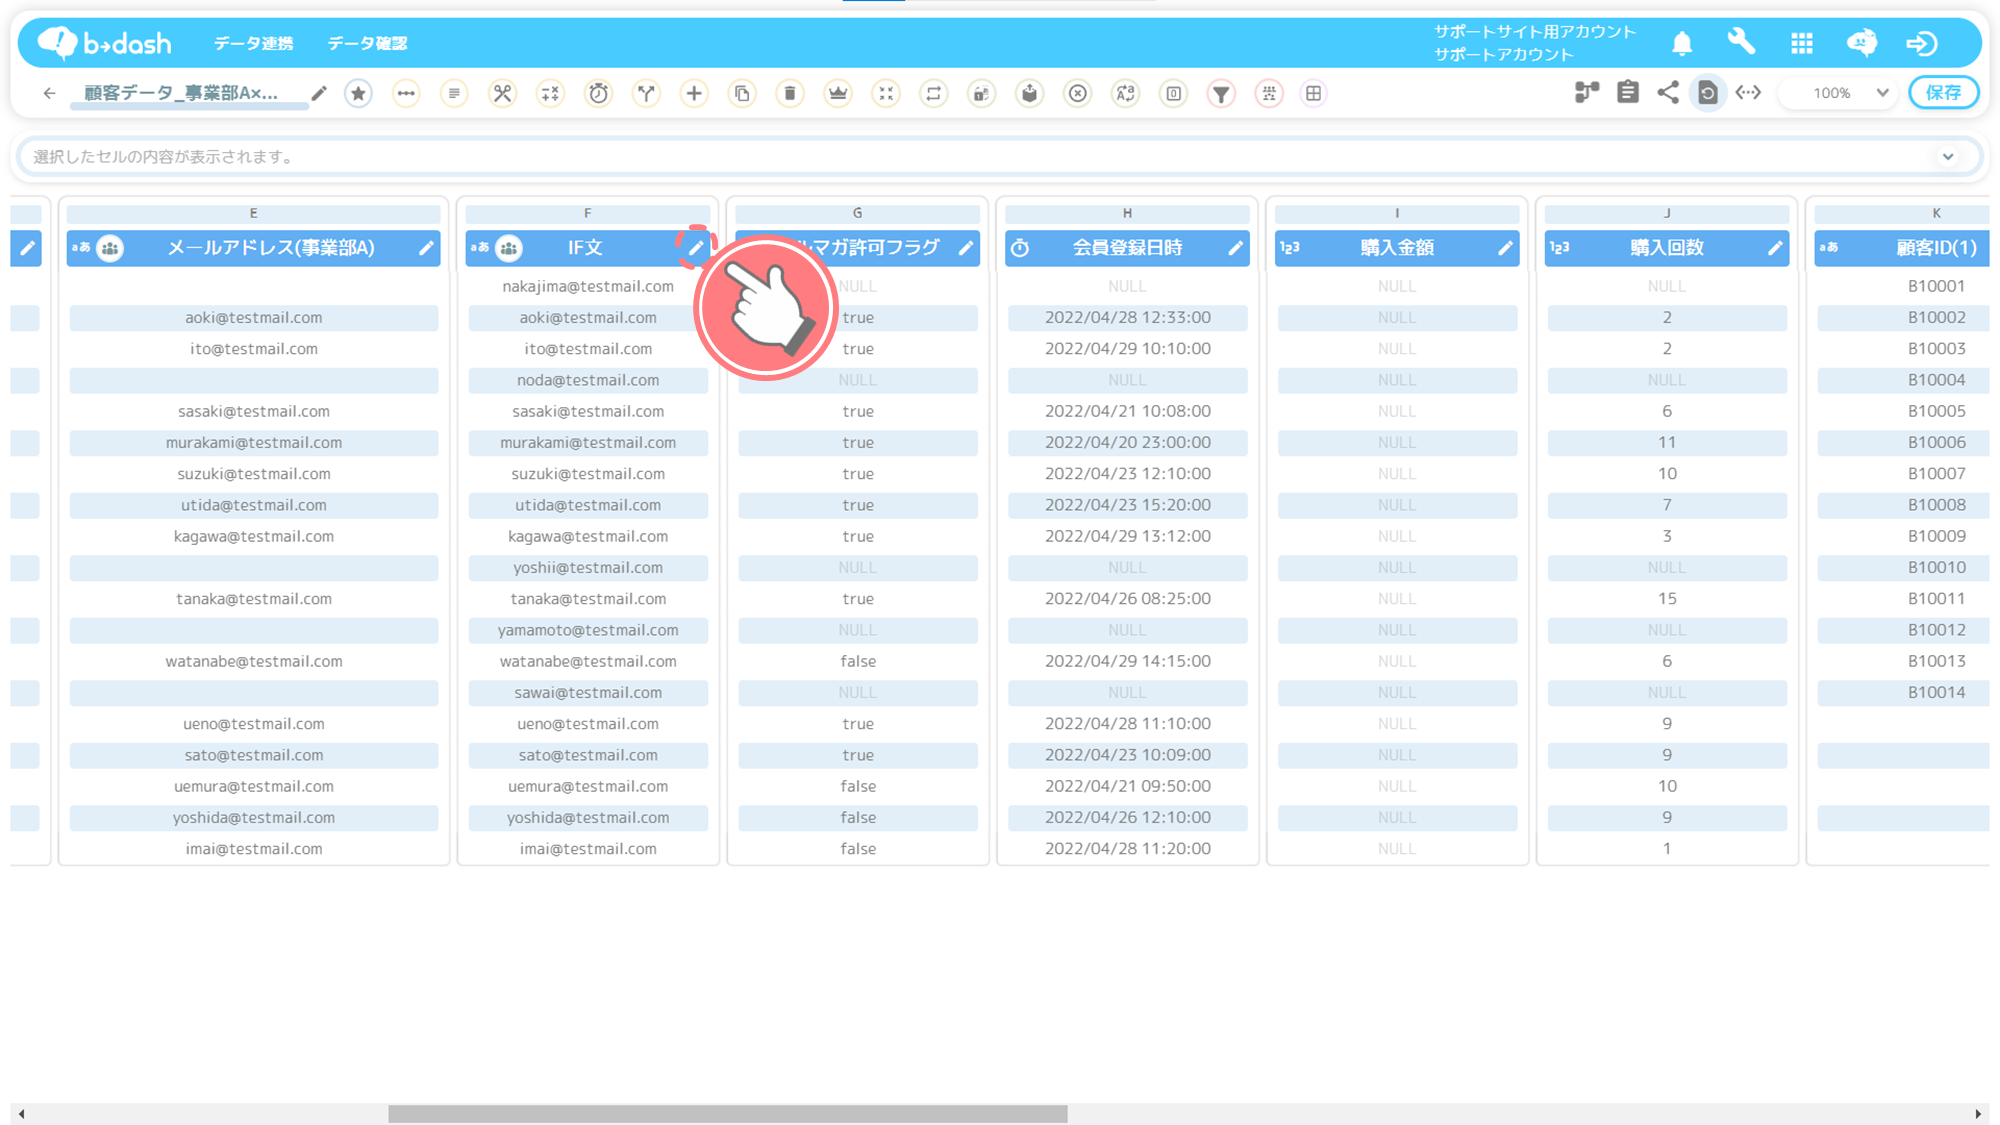Select the 購入金額 column header
This screenshot has width=2000, height=1125.
[1397, 248]
